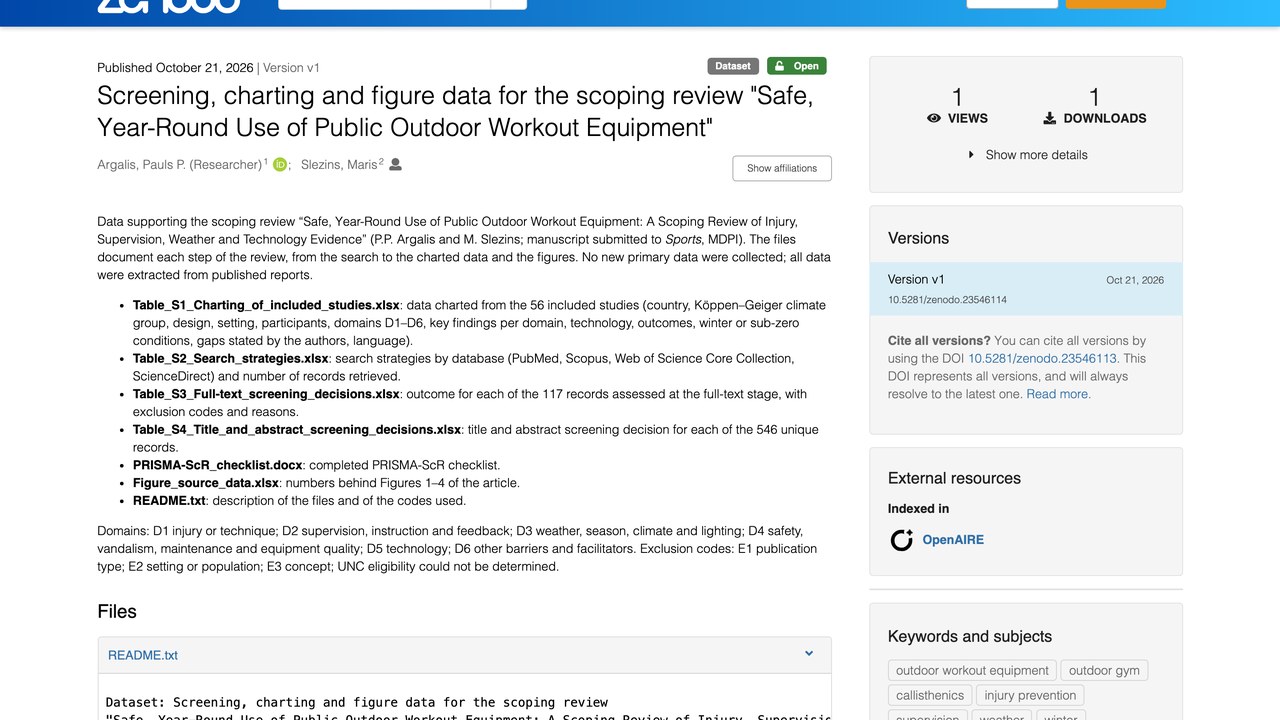The width and height of the screenshot is (1280, 720).
Task: Click the download icon beside DOWNLOADS
Action: pos(1050,118)
